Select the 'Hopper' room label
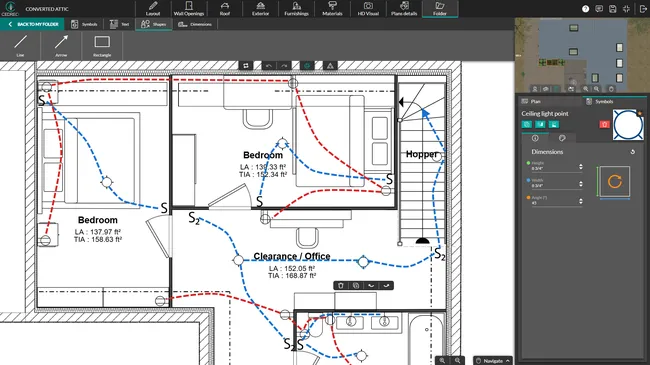The image size is (650, 365). tap(422, 154)
